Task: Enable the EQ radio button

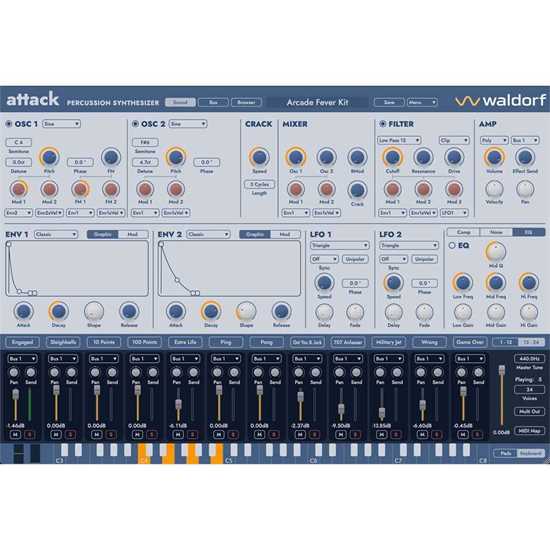Action: tap(452, 246)
